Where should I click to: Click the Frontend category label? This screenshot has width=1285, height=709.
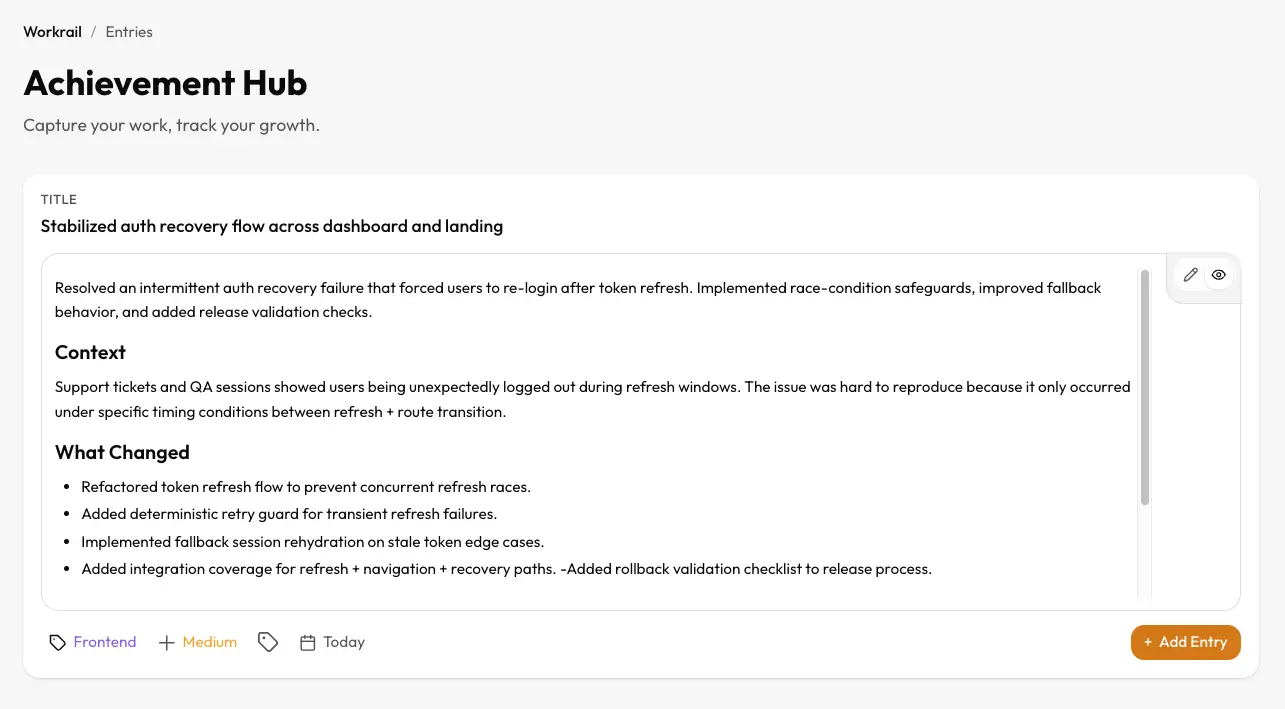pyautogui.click(x=104, y=641)
